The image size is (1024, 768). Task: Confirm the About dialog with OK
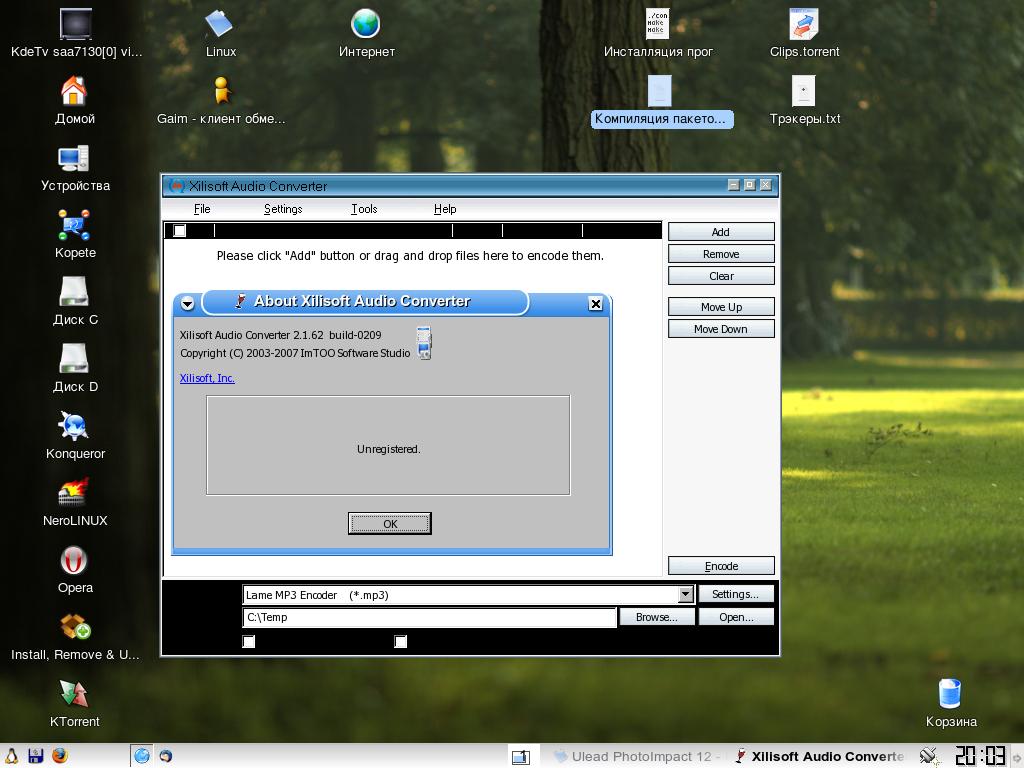pos(390,524)
